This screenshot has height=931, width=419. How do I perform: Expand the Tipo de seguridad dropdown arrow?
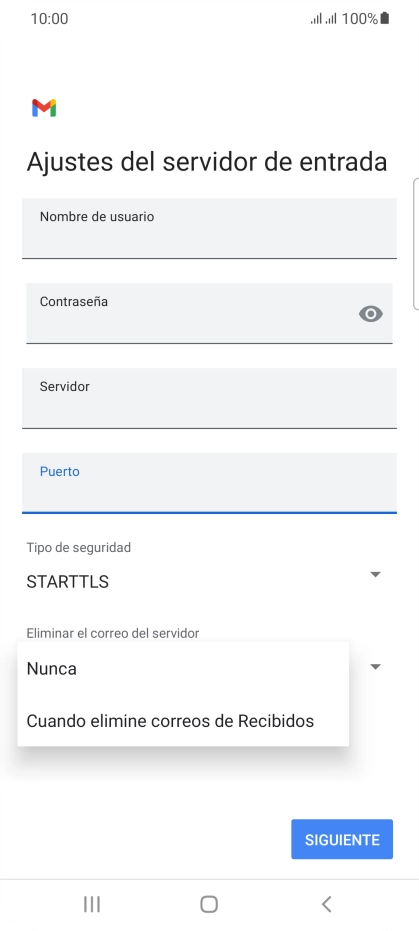(x=375, y=574)
